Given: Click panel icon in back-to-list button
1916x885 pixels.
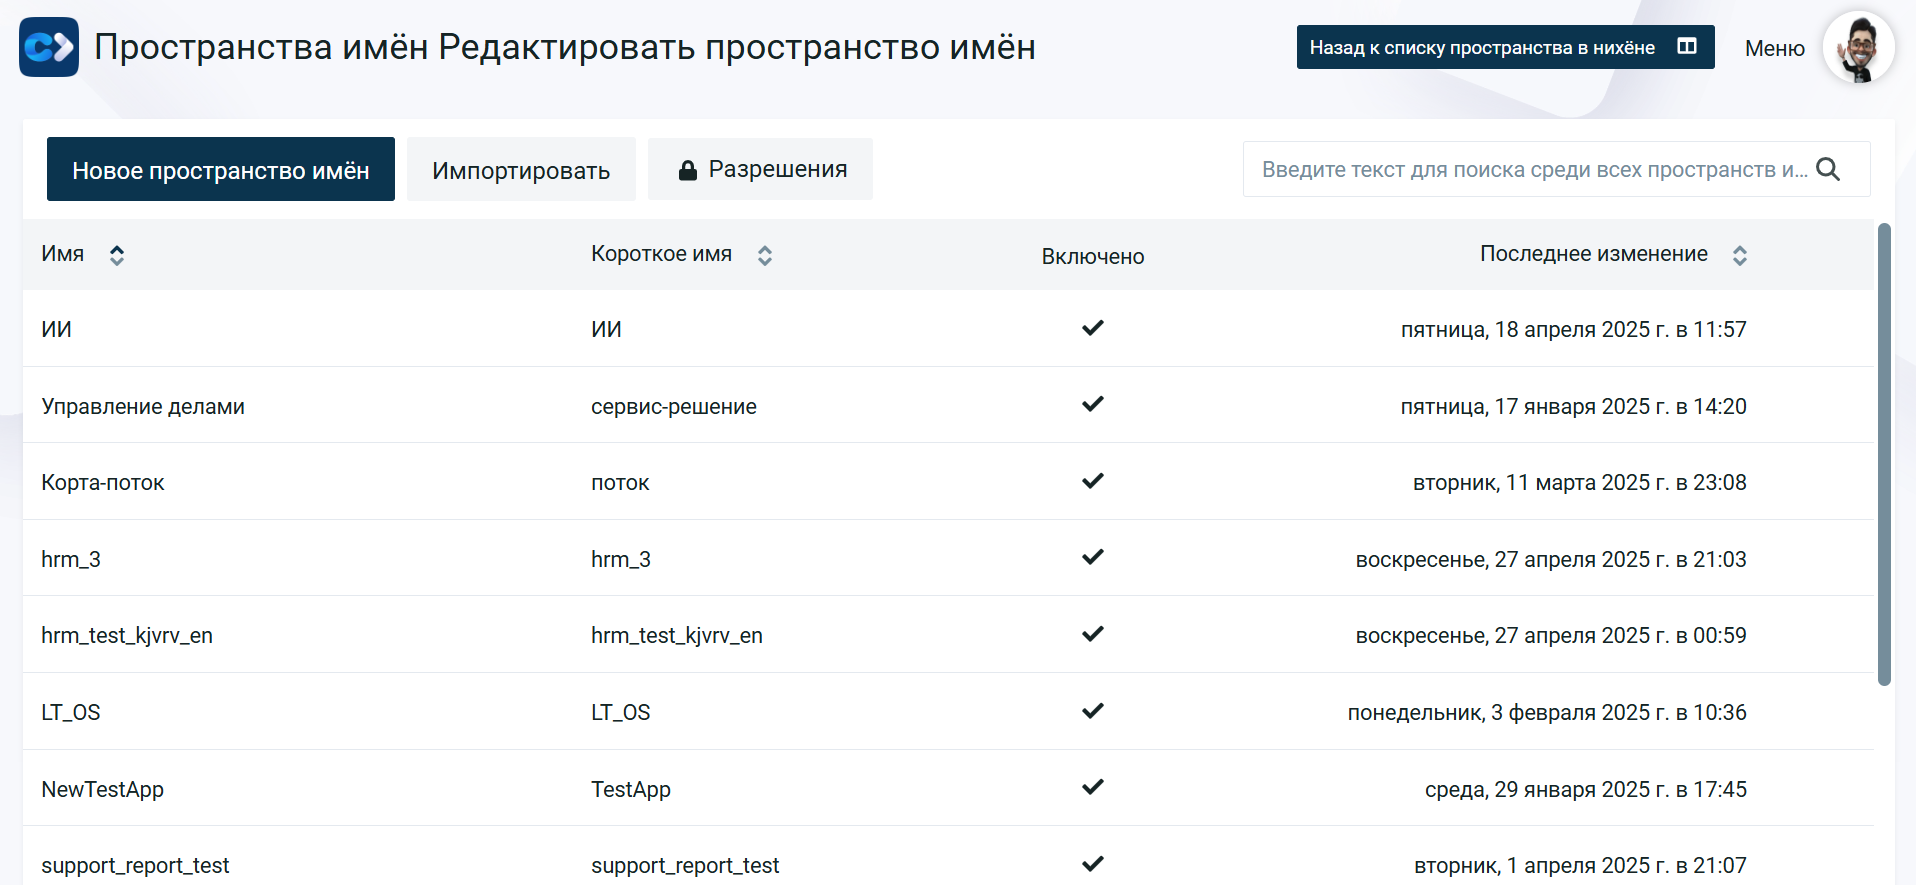Looking at the screenshot, I should [x=1687, y=46].
